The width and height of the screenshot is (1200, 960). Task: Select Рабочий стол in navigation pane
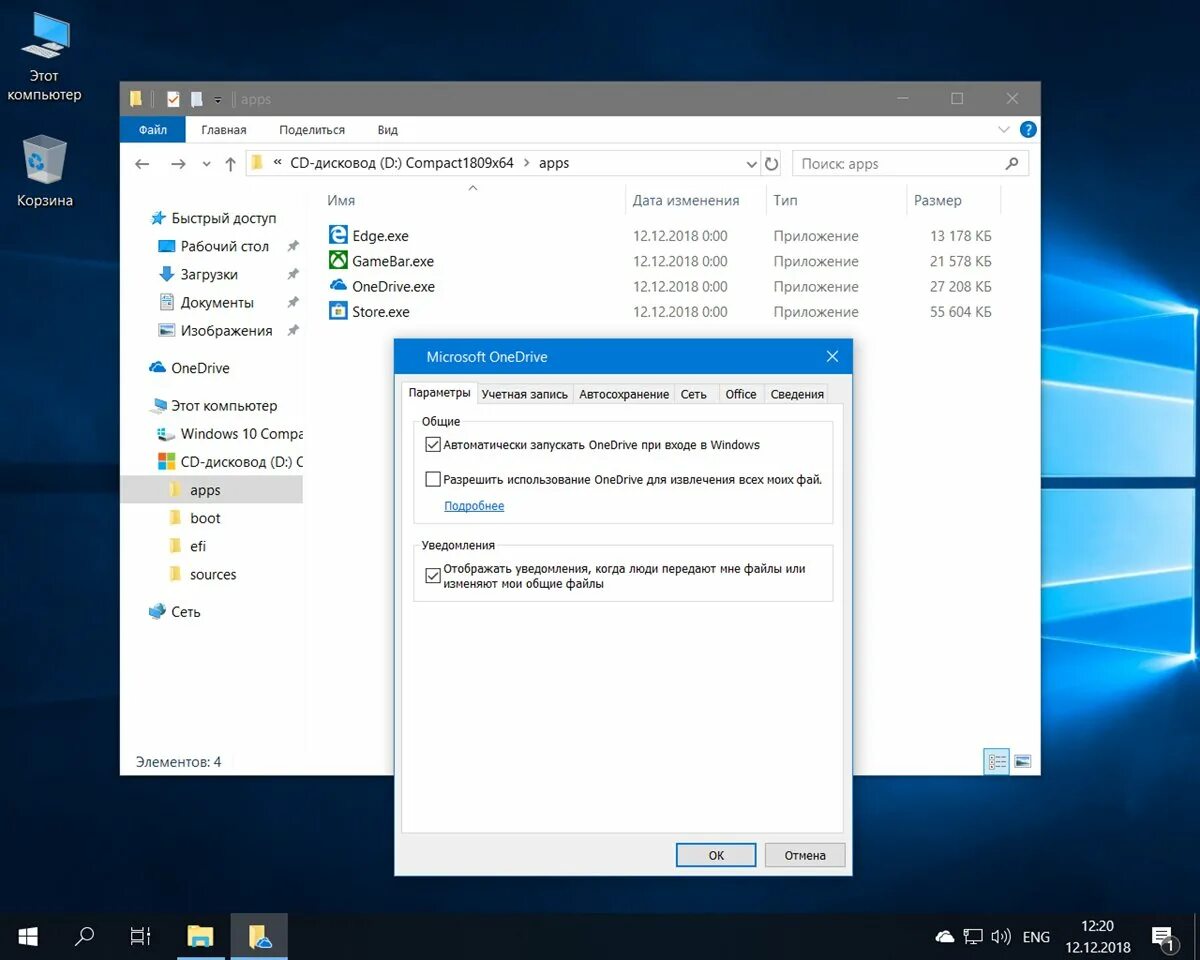(x=225, y=246)
